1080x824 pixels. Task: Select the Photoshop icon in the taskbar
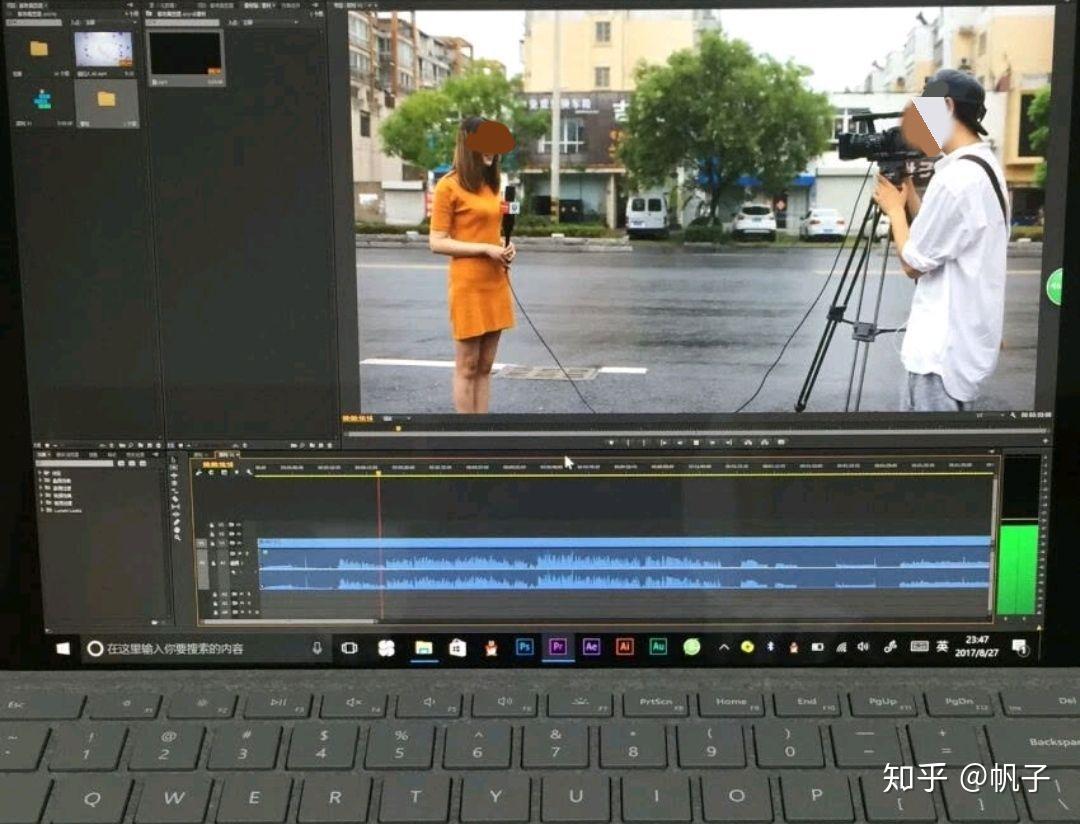527,650
